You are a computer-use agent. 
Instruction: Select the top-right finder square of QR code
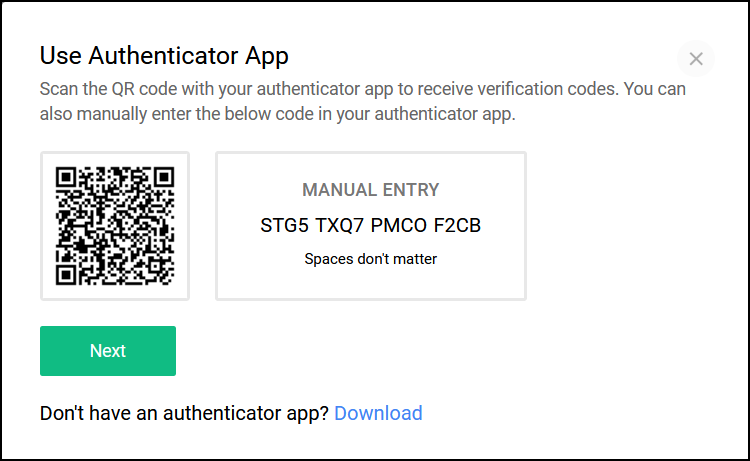[x=164, y=177]
